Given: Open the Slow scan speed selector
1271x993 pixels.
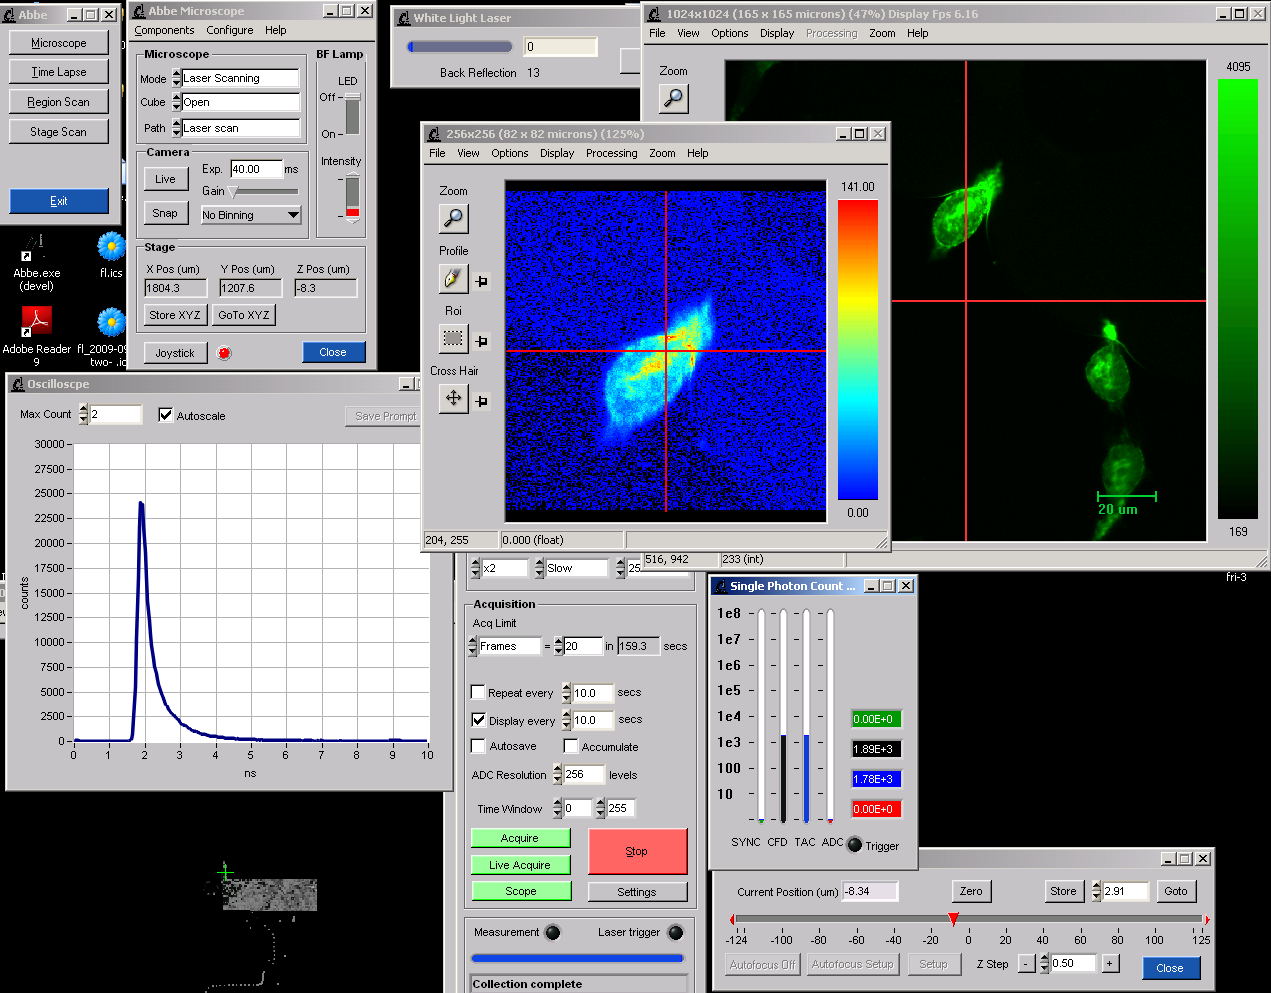Looking at the screenshot, I should click(571, 568).
